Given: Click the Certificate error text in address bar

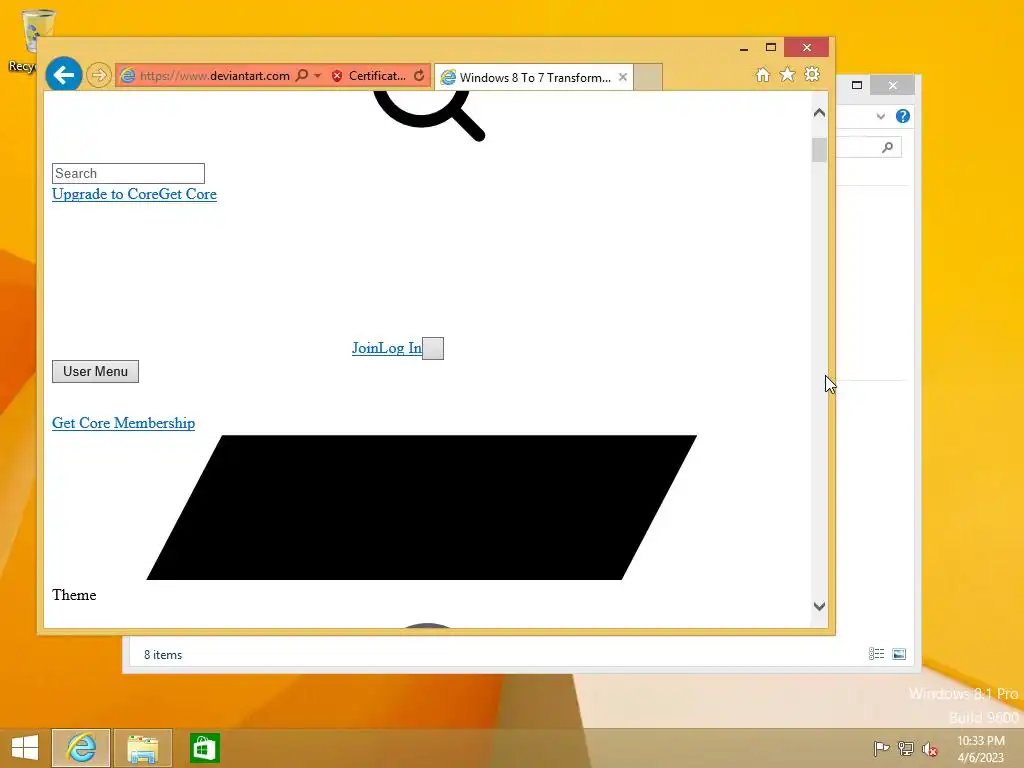Looking at the screenshot, I should [x=377, y=76].
